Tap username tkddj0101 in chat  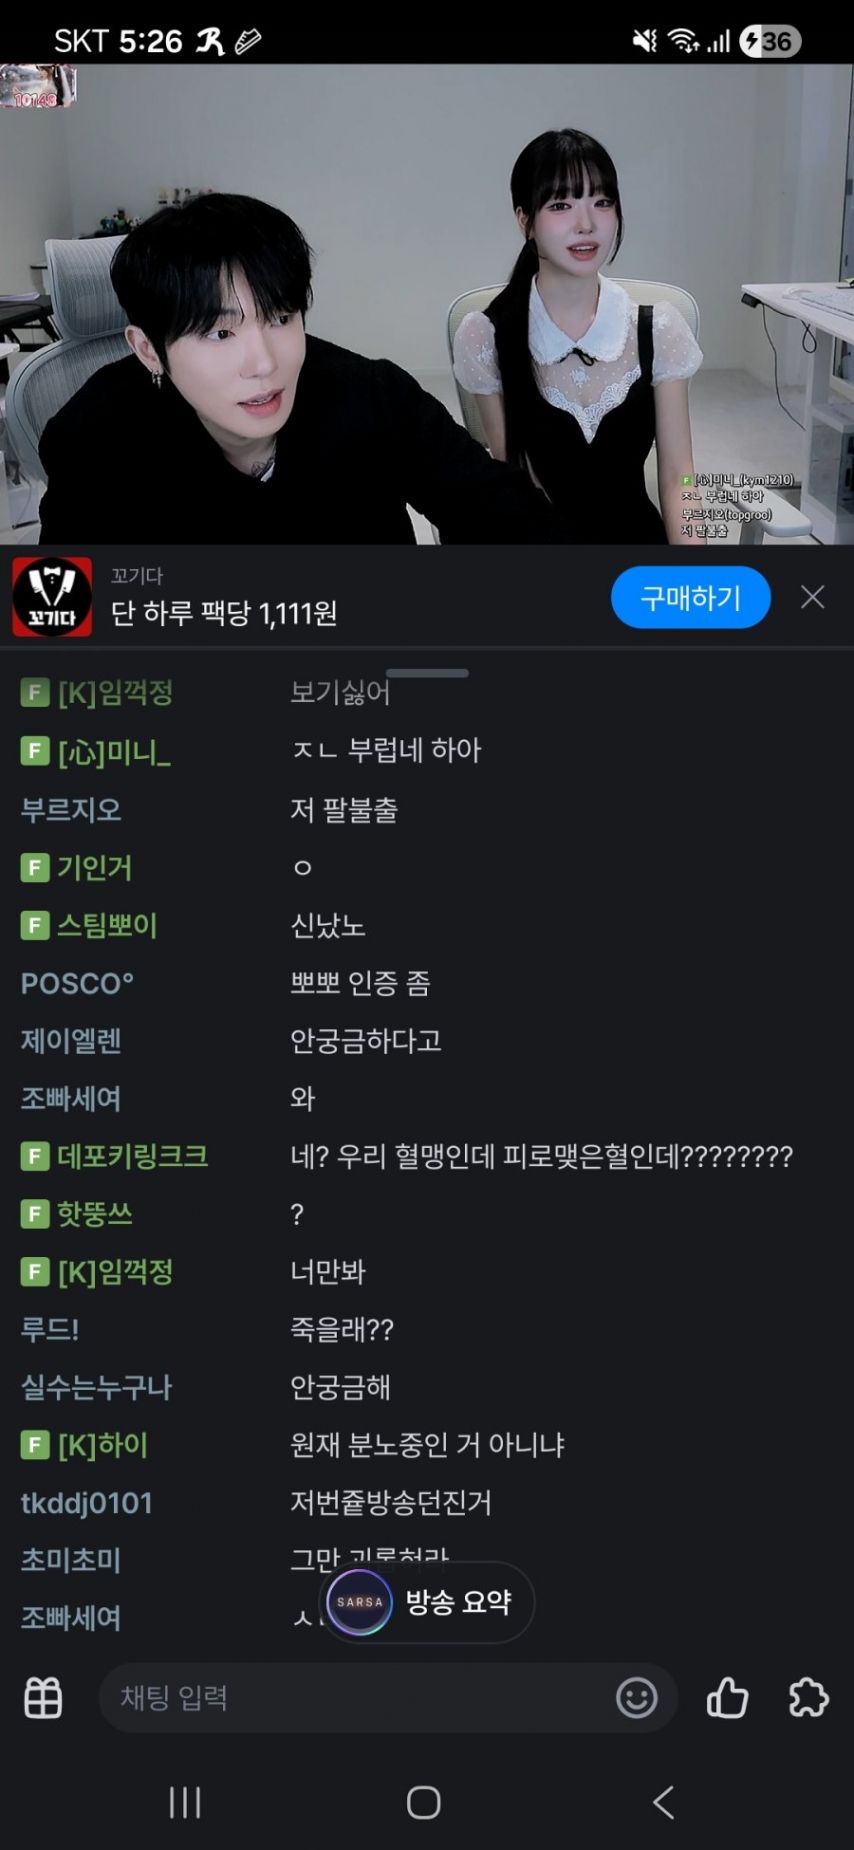pos(86,1503)
